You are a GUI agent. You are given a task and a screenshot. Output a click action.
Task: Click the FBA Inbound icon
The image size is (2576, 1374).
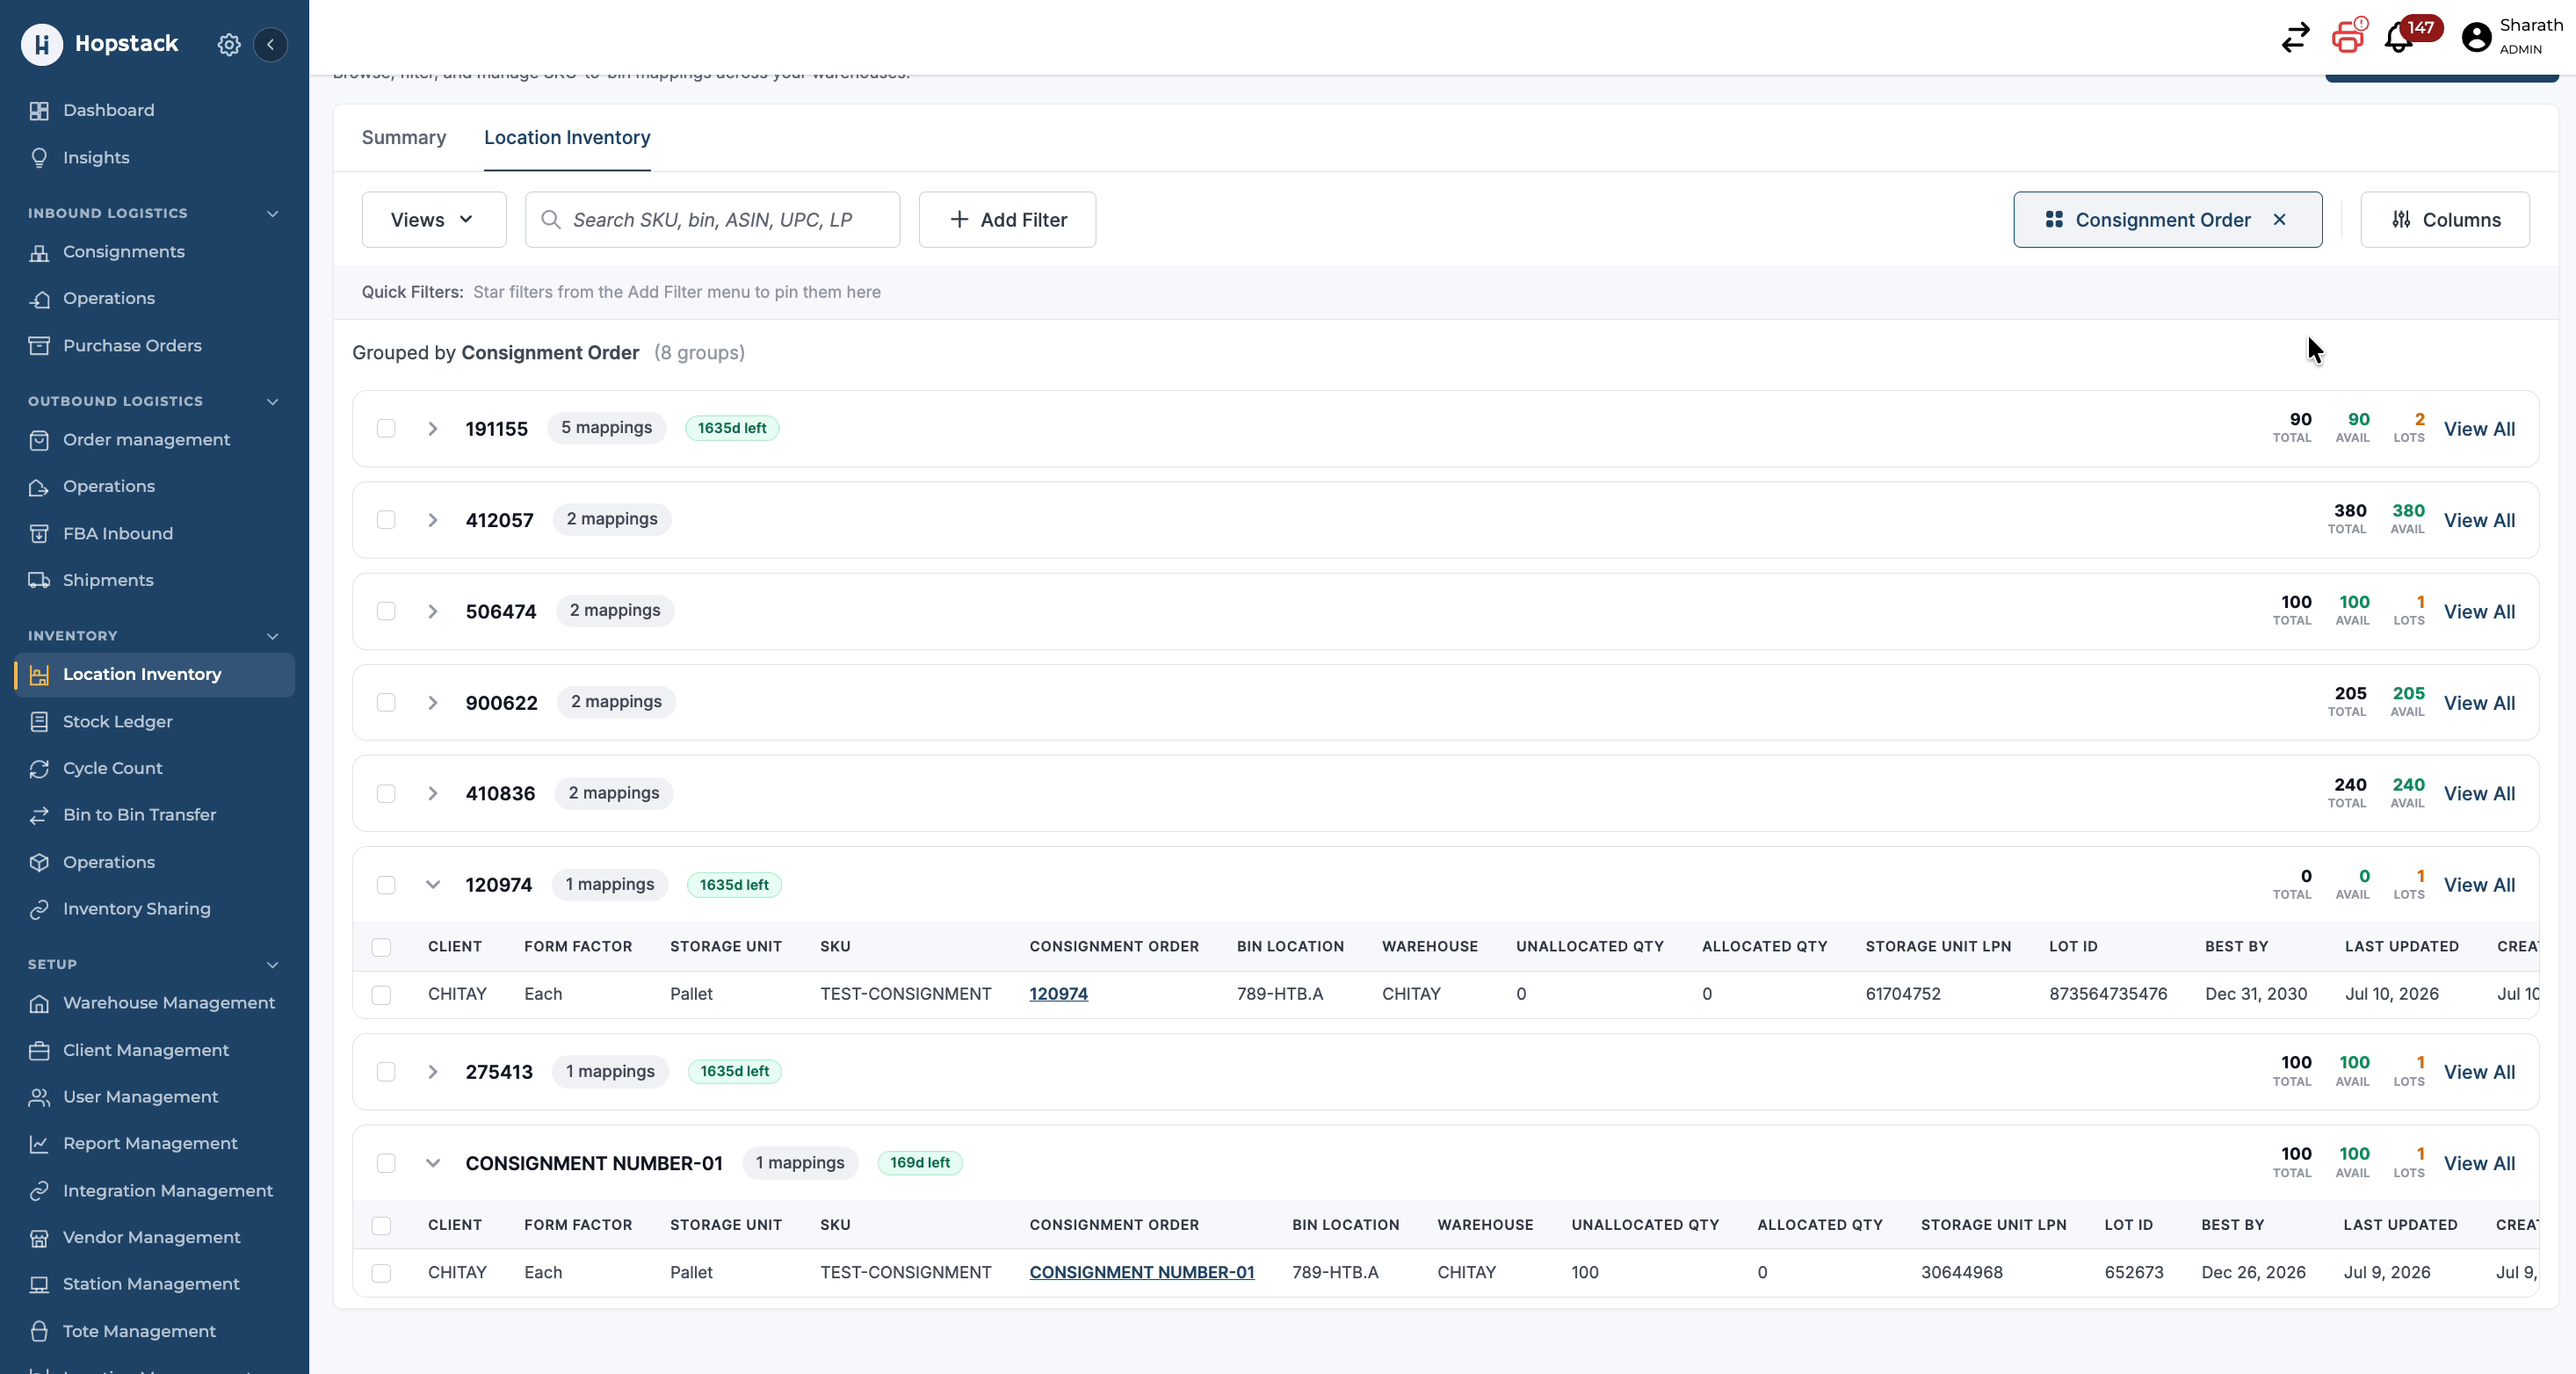(39, 533)
